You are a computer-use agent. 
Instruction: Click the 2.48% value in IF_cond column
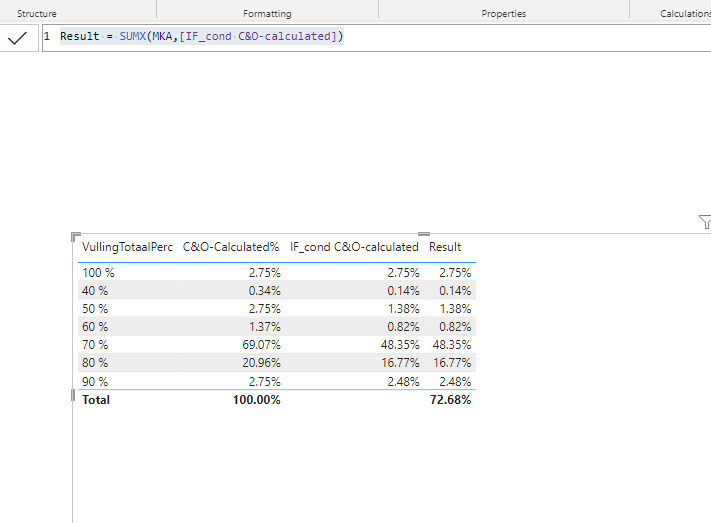pyautogui.click(x=403, y=381)
